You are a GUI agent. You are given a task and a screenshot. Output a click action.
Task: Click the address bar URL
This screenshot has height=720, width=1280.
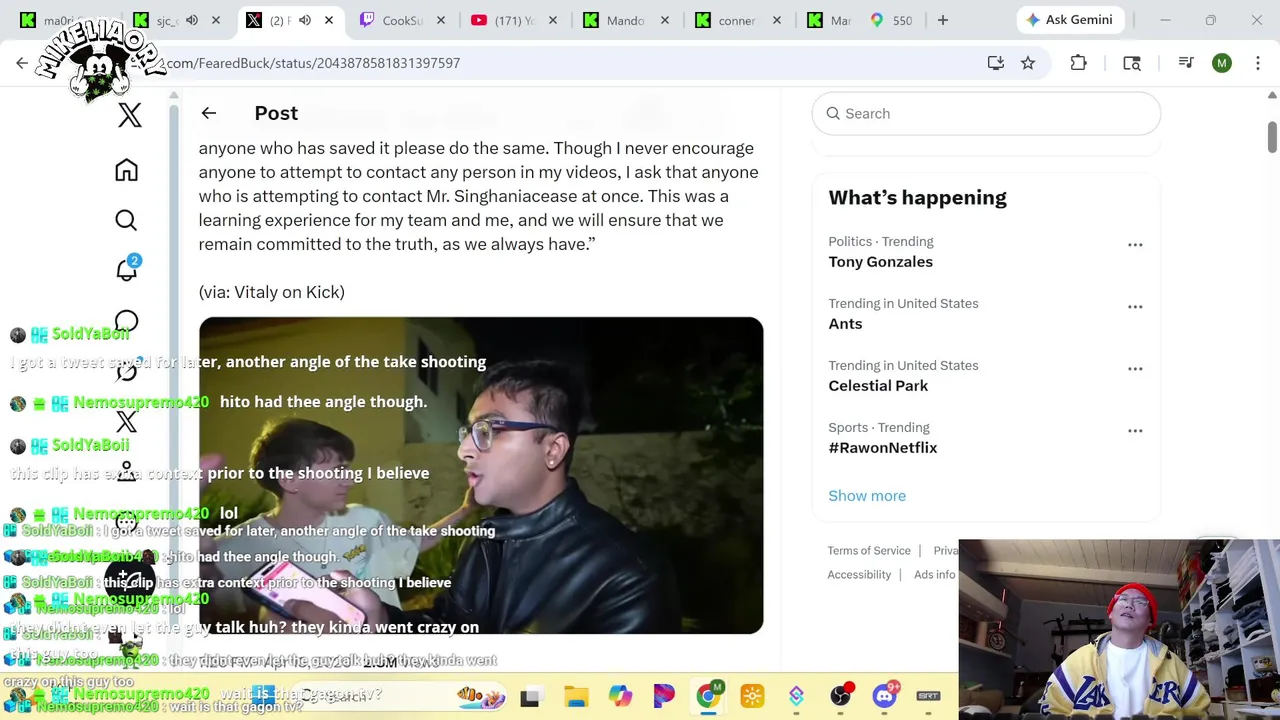(313, 63)
